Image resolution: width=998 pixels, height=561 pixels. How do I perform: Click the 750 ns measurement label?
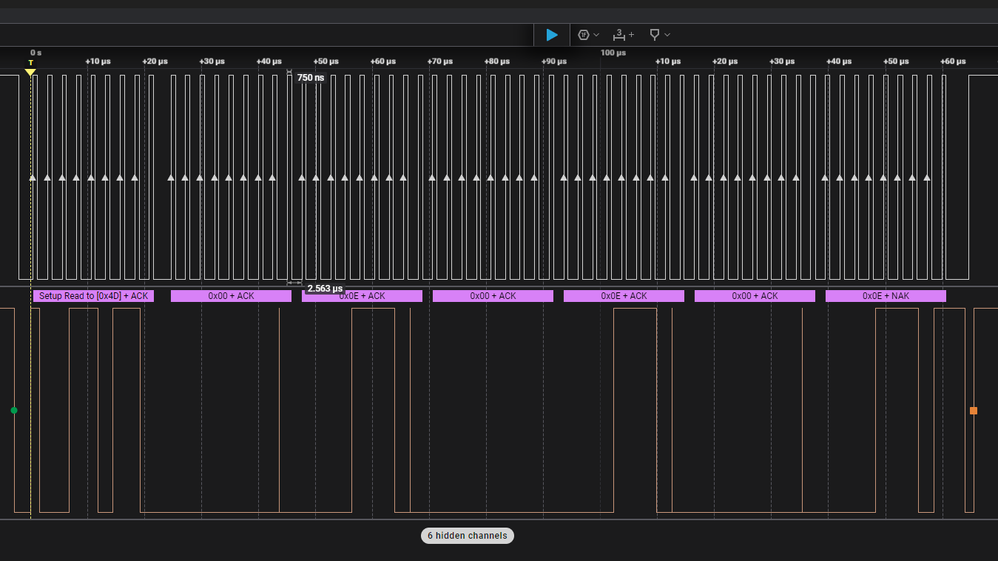(x=311, y=78)
